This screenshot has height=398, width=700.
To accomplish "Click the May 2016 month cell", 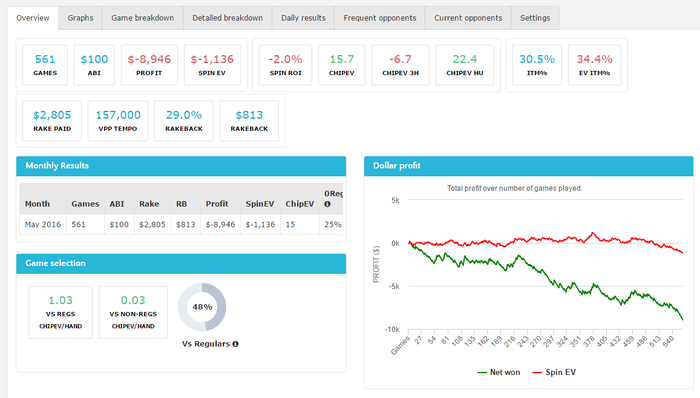I will point(43,224).
